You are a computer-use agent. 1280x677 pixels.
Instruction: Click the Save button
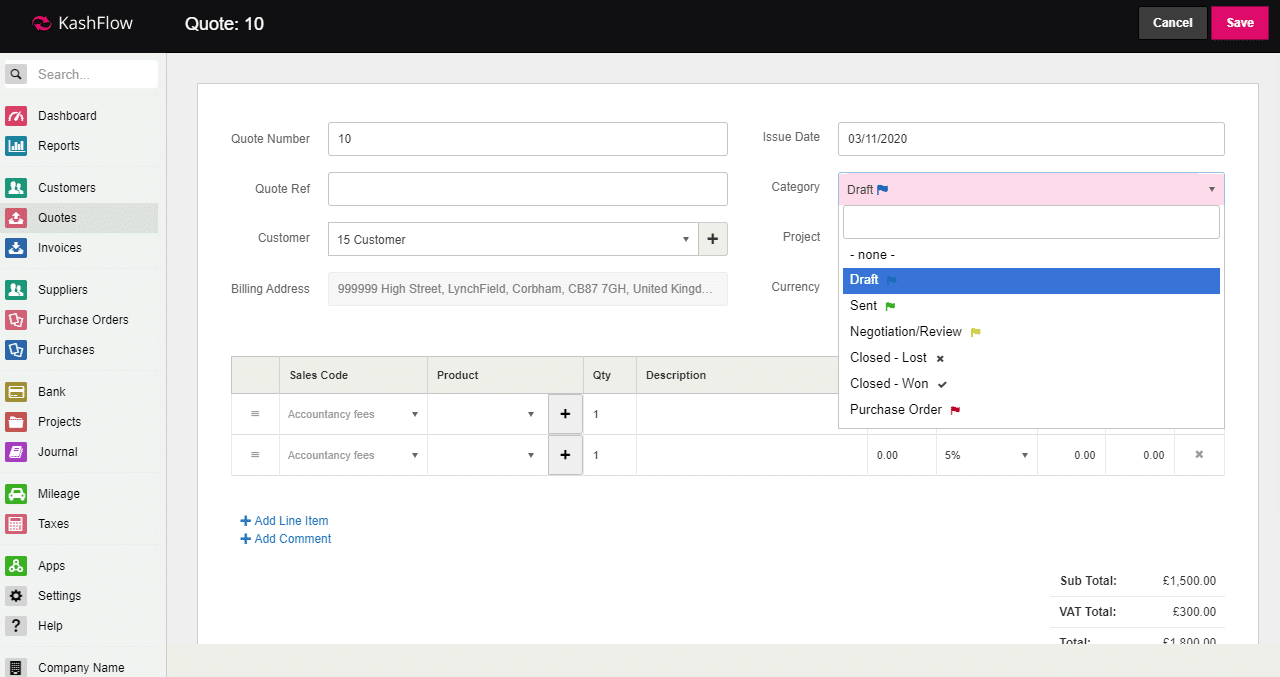[x=1239, y=23]
